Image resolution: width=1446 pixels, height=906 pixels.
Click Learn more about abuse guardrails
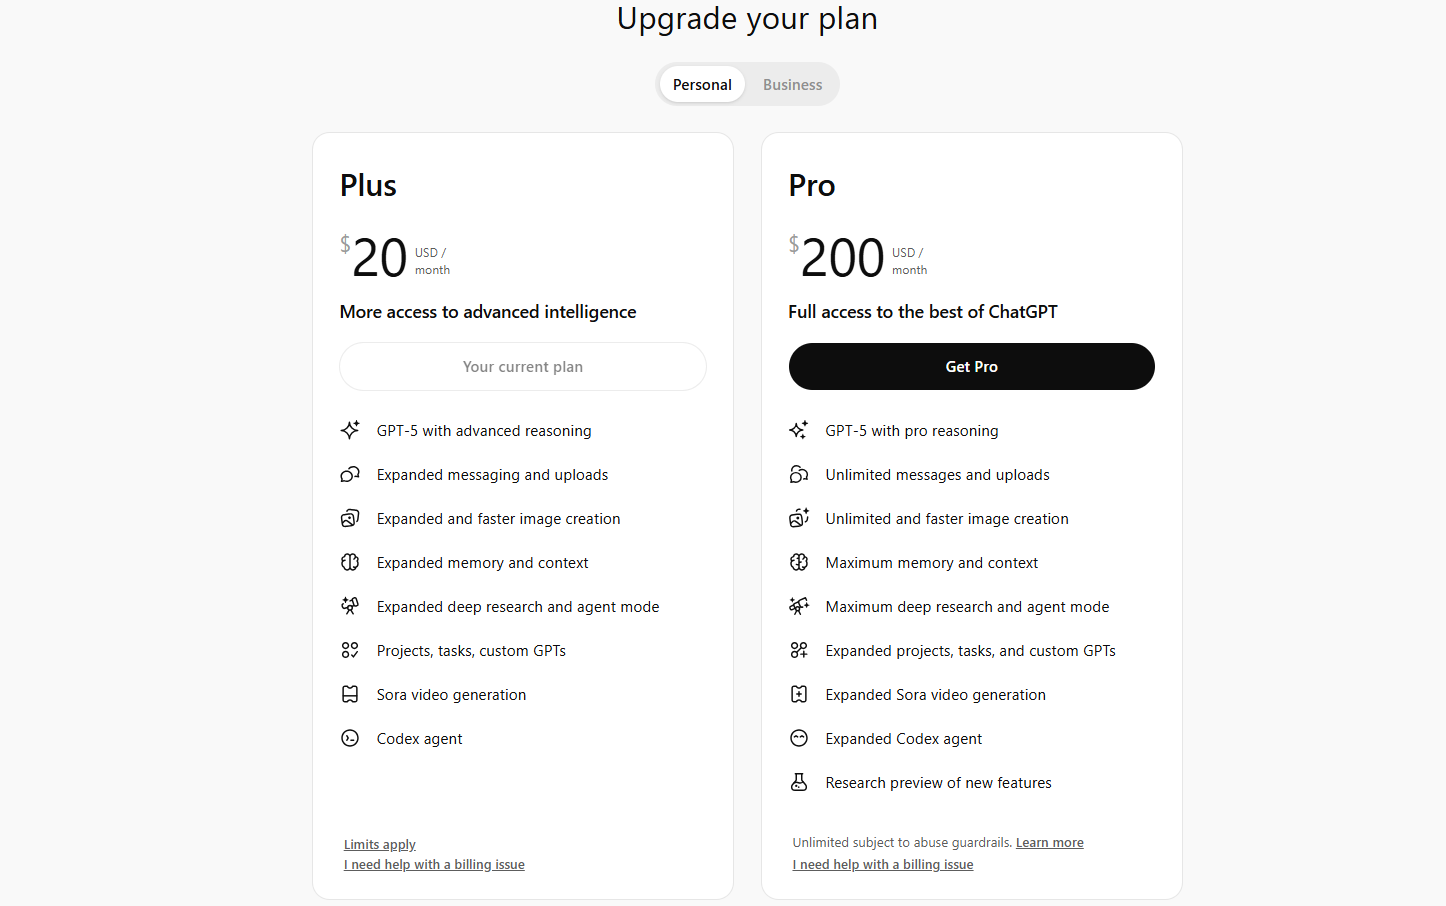tap(1049, 843)
